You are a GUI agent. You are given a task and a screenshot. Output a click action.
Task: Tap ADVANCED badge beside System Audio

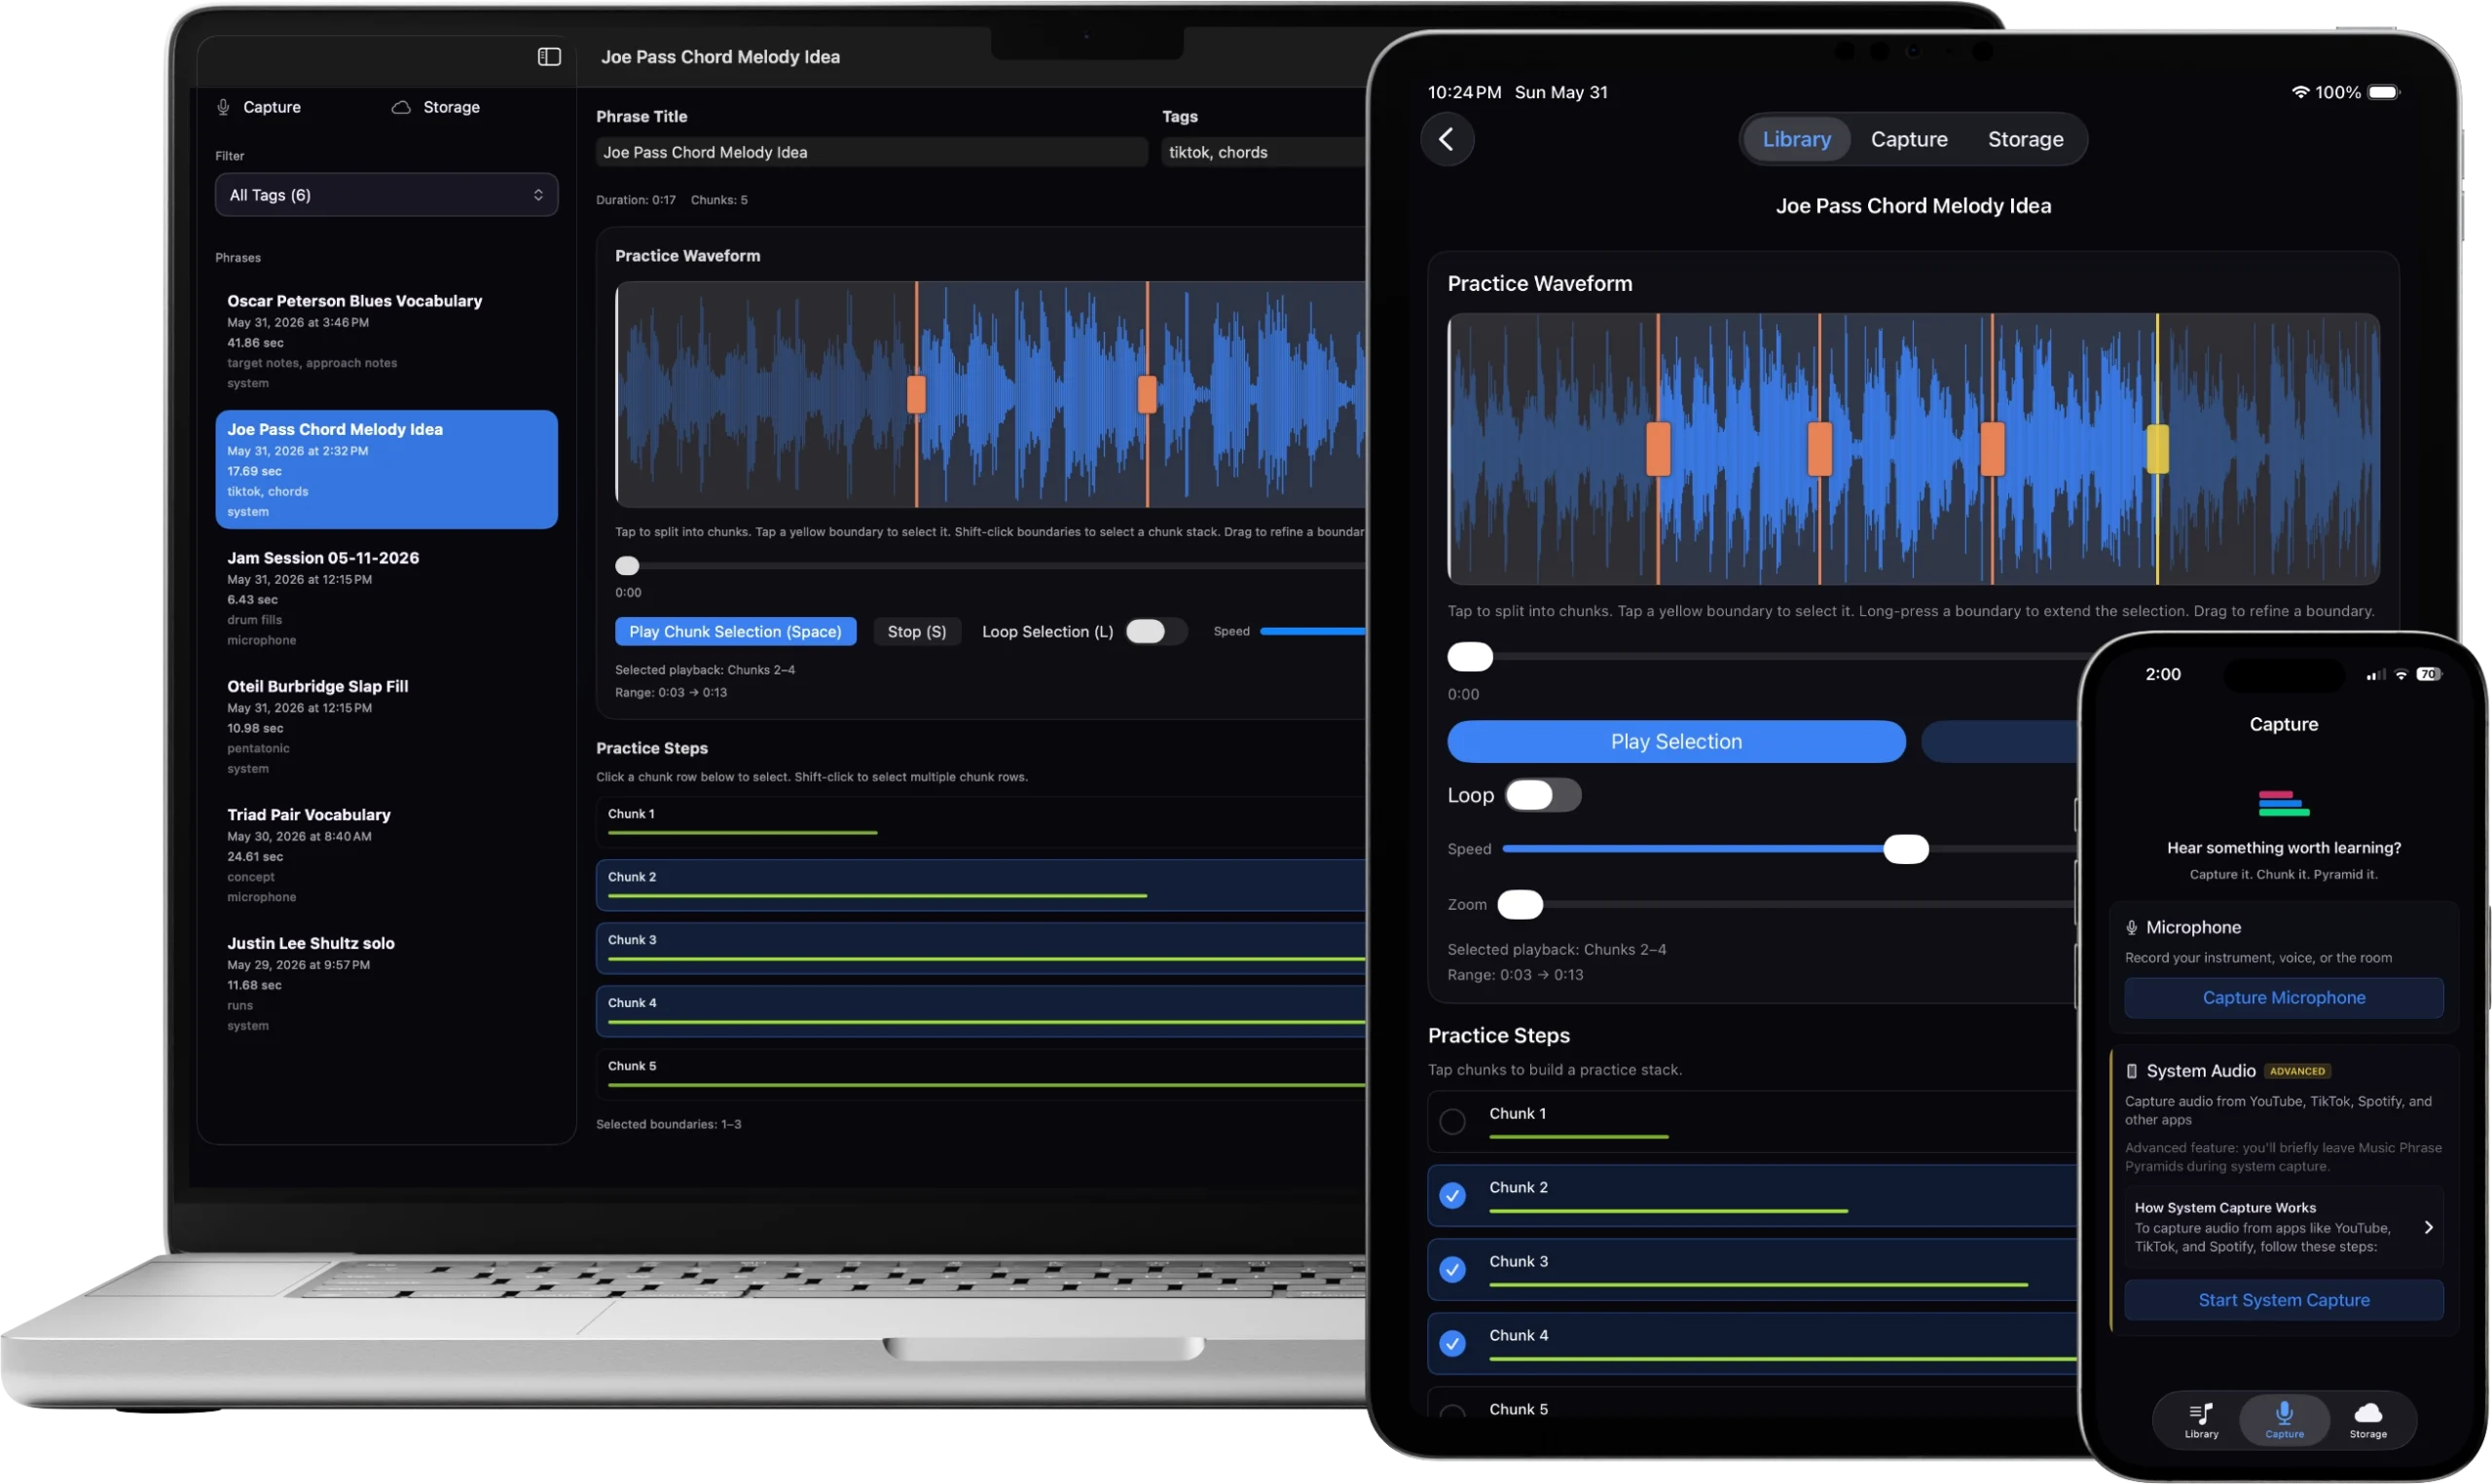pyautogui.click(x=2297, y=1072)
